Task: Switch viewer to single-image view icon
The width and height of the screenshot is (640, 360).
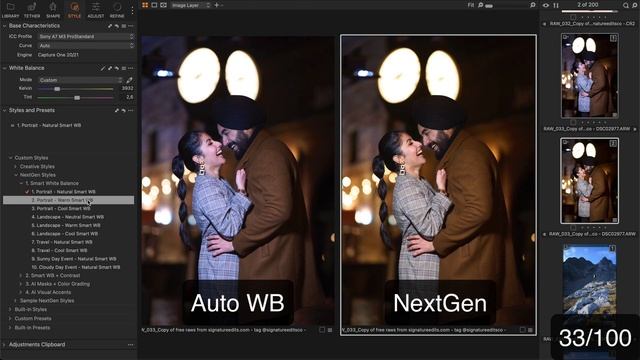Action: coord(154,5)
